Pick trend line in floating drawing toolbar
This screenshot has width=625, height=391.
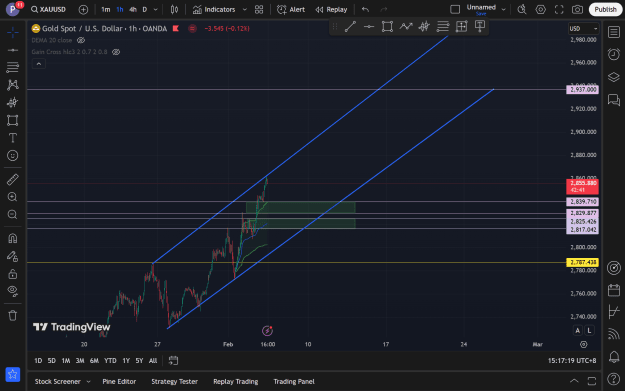pyautogui.click(x=350, y=27)
